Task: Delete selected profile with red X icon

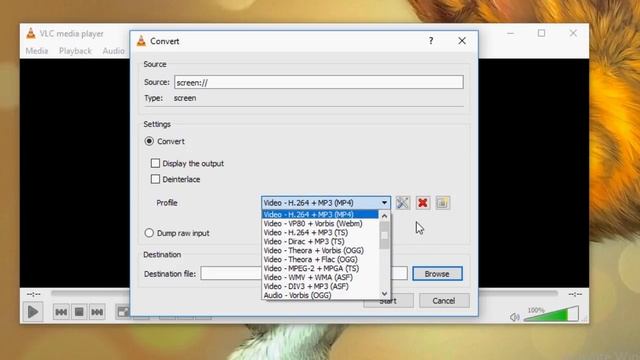Action: pos(422,202)
